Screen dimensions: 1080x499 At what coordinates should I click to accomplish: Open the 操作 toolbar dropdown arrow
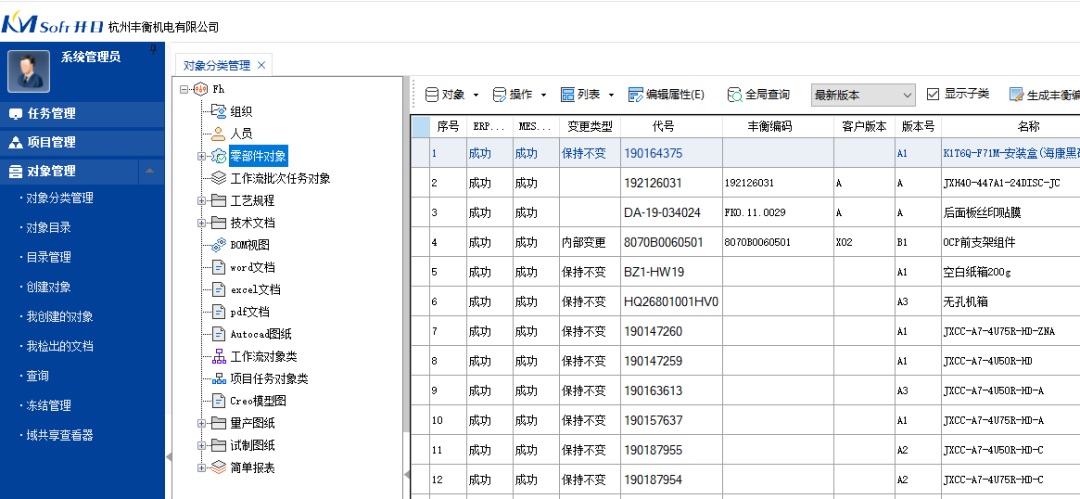tap(543, 95)
